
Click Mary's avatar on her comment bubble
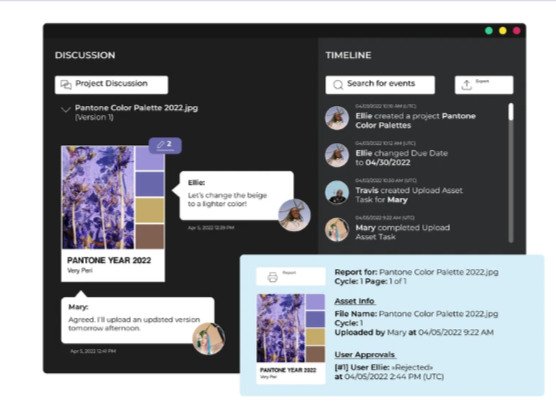208,339
